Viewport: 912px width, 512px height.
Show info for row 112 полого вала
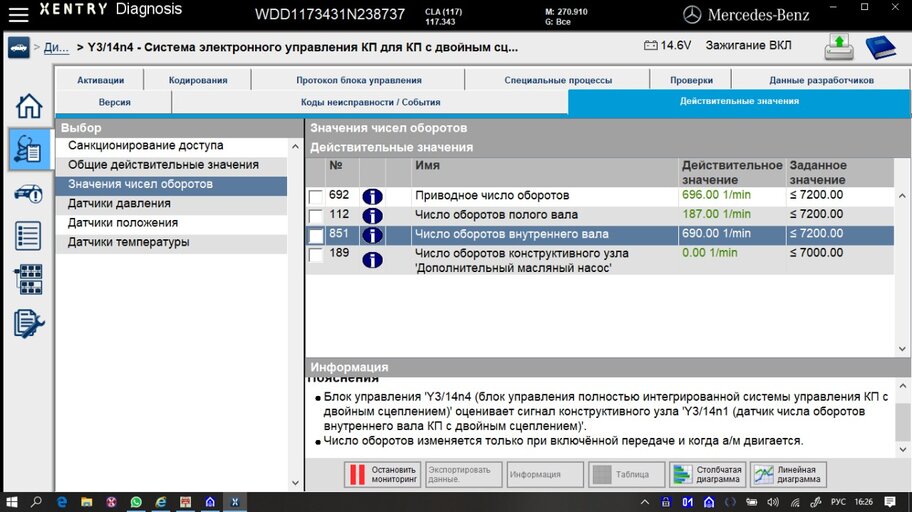372,216
